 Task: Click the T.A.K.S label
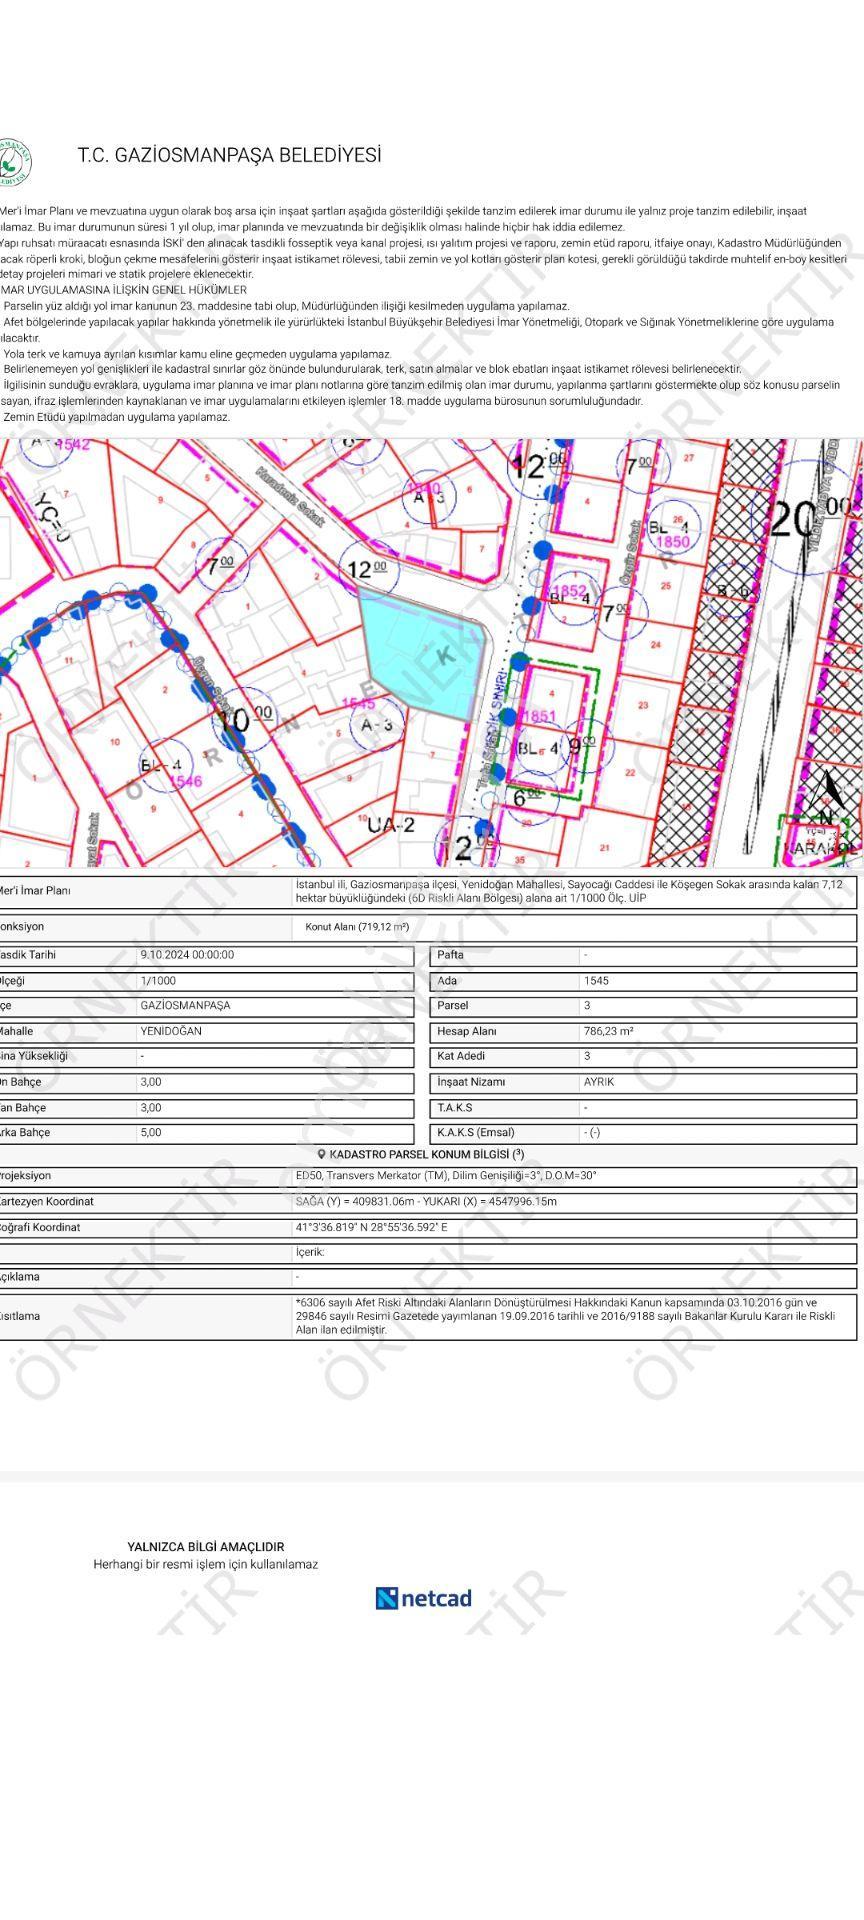pos(455,1108)
